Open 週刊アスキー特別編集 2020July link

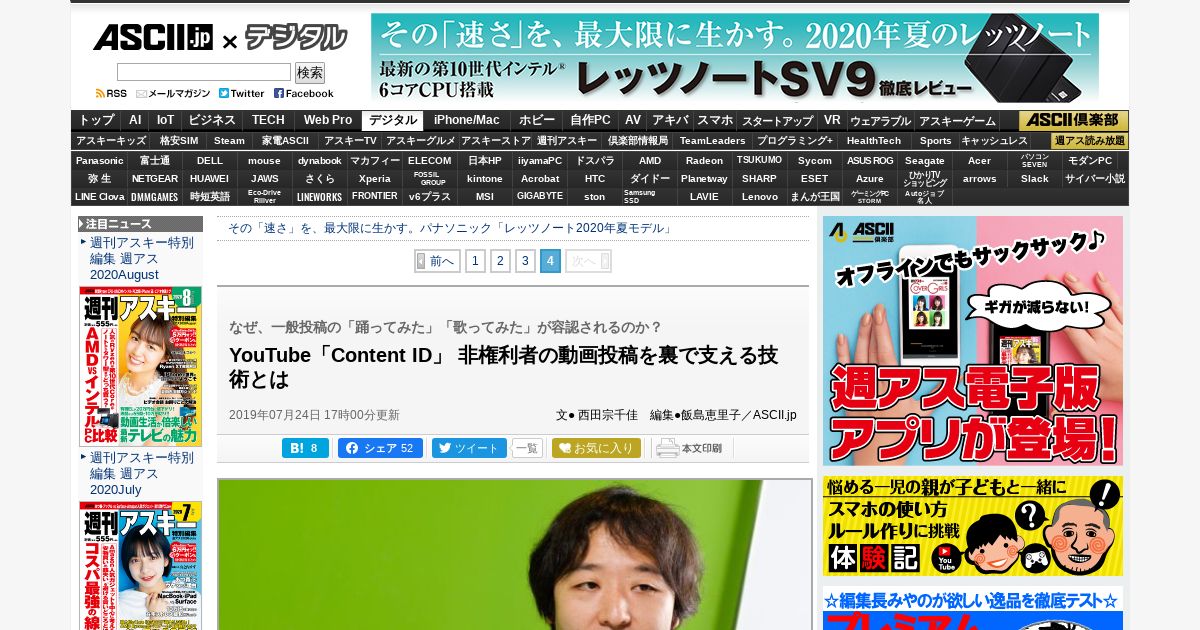141,473
